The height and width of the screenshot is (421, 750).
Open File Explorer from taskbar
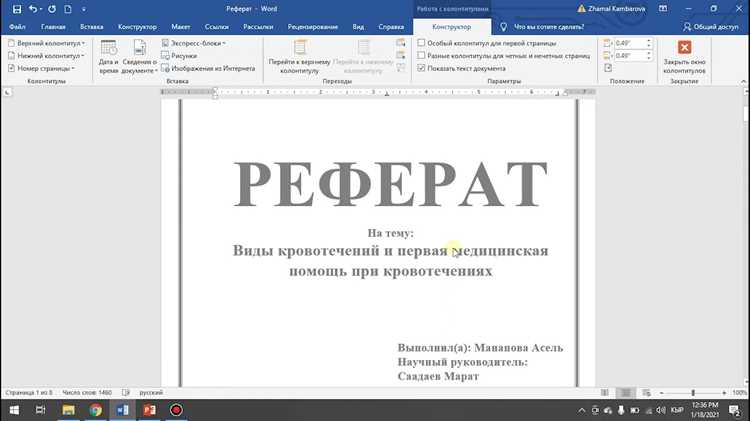pos(68,410)
